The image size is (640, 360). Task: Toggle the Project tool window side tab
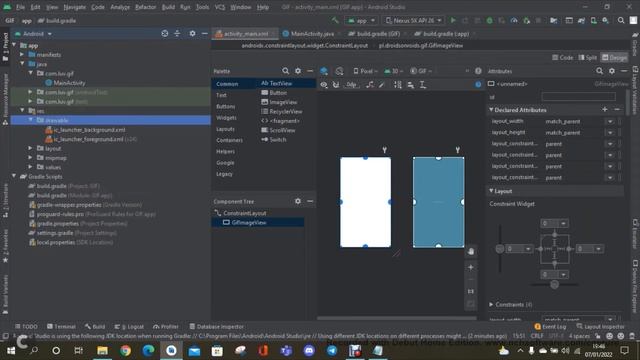[x=5, y=47]
